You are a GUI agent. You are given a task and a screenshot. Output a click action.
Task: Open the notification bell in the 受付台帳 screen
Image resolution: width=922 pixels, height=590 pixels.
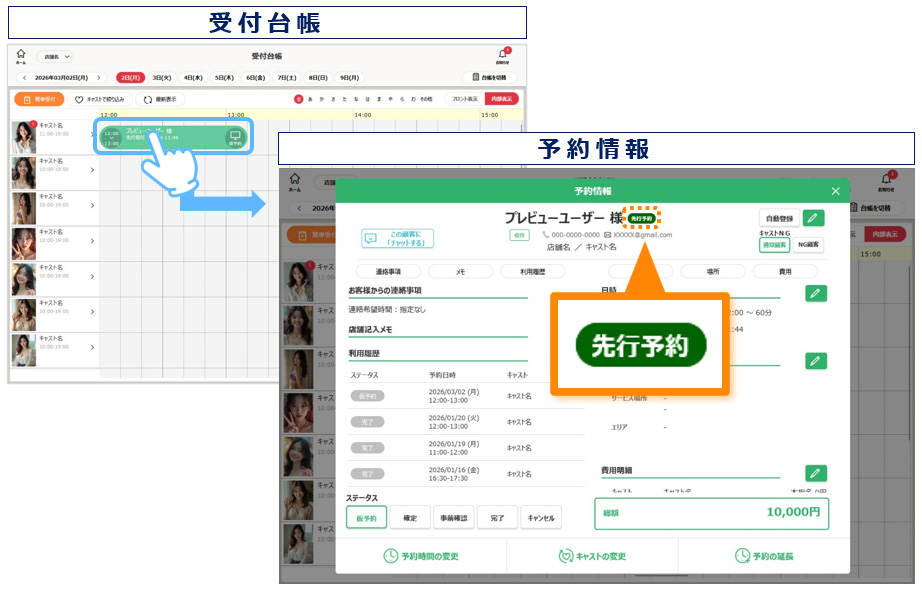tap(503, 56)
